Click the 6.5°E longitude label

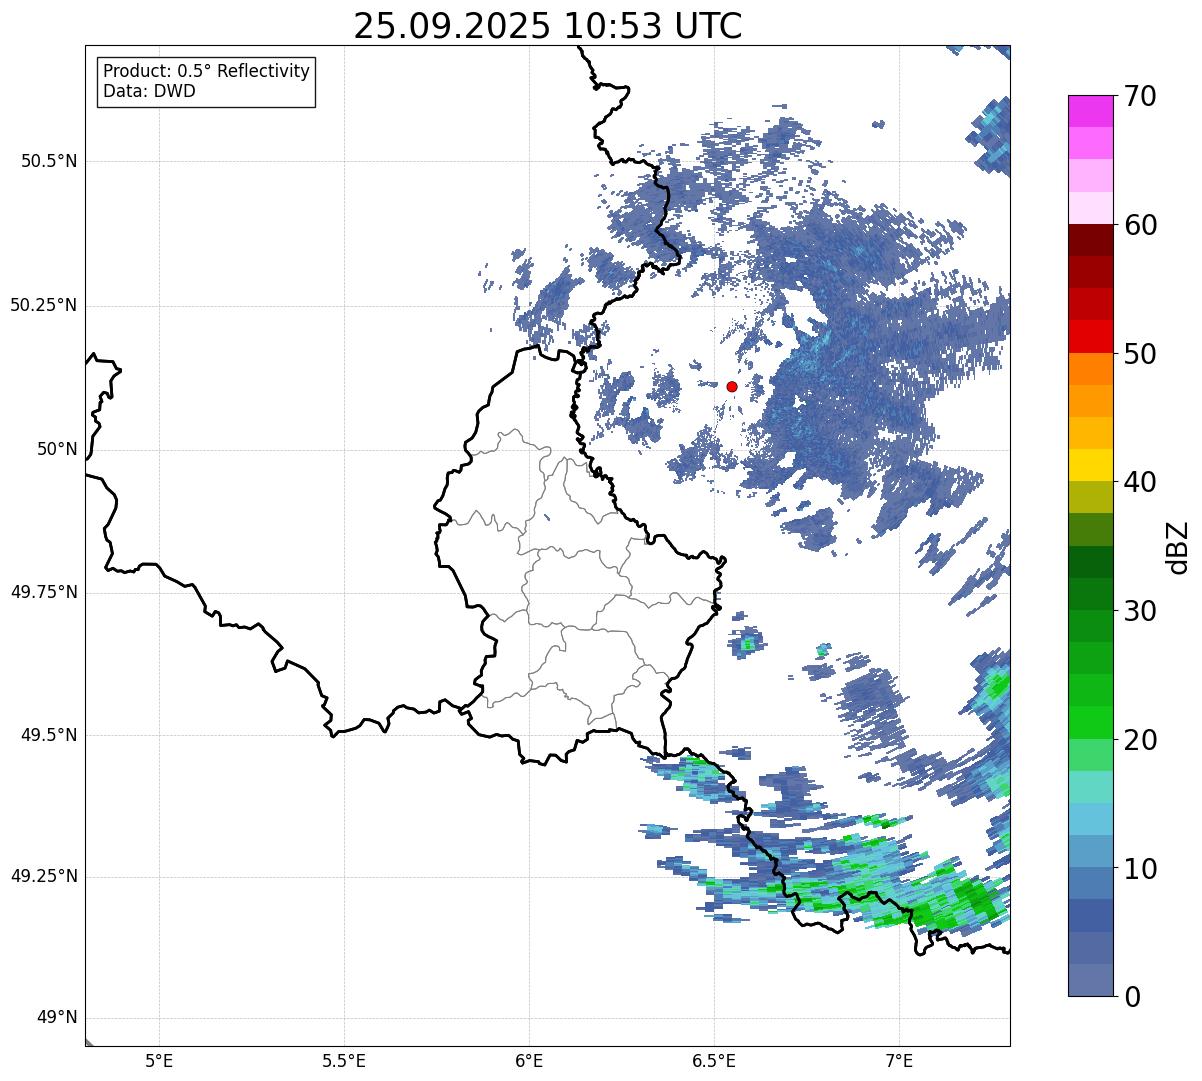pos(714,1060)
